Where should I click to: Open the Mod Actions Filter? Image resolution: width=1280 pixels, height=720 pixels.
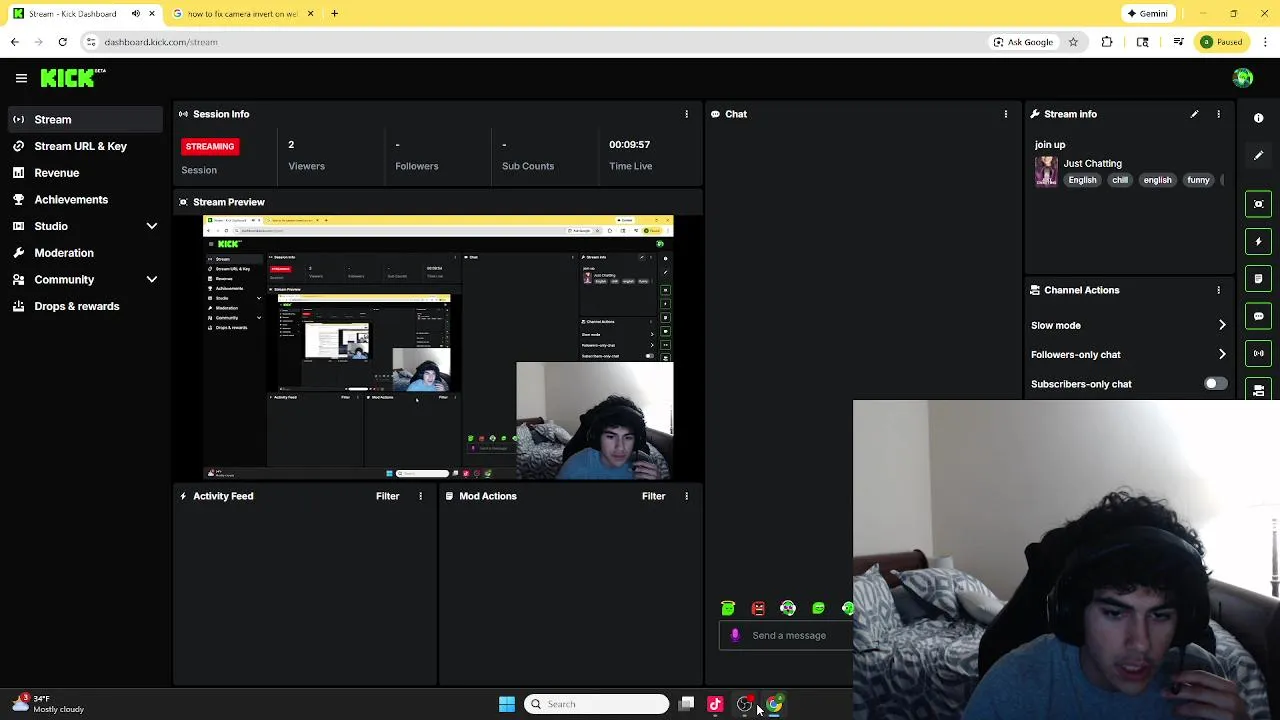point(653,496)
